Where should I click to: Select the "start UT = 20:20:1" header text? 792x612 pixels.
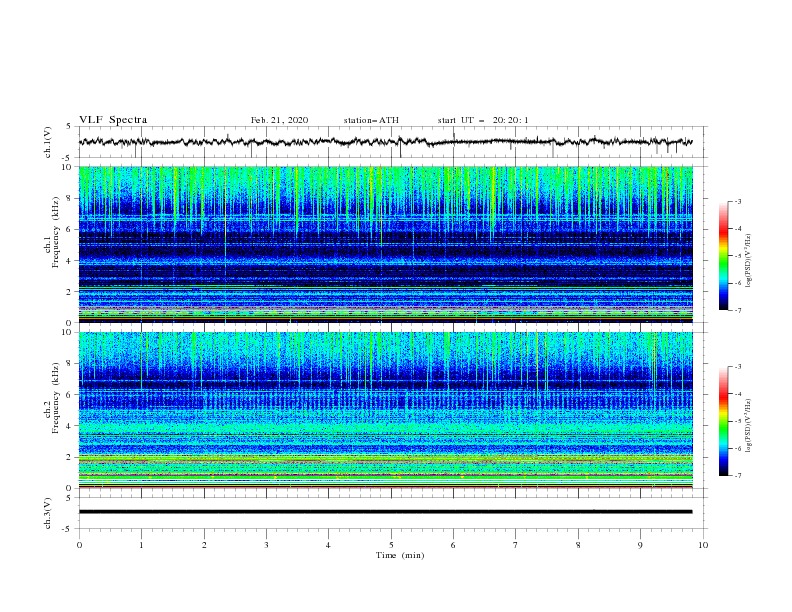coord(483,120)
